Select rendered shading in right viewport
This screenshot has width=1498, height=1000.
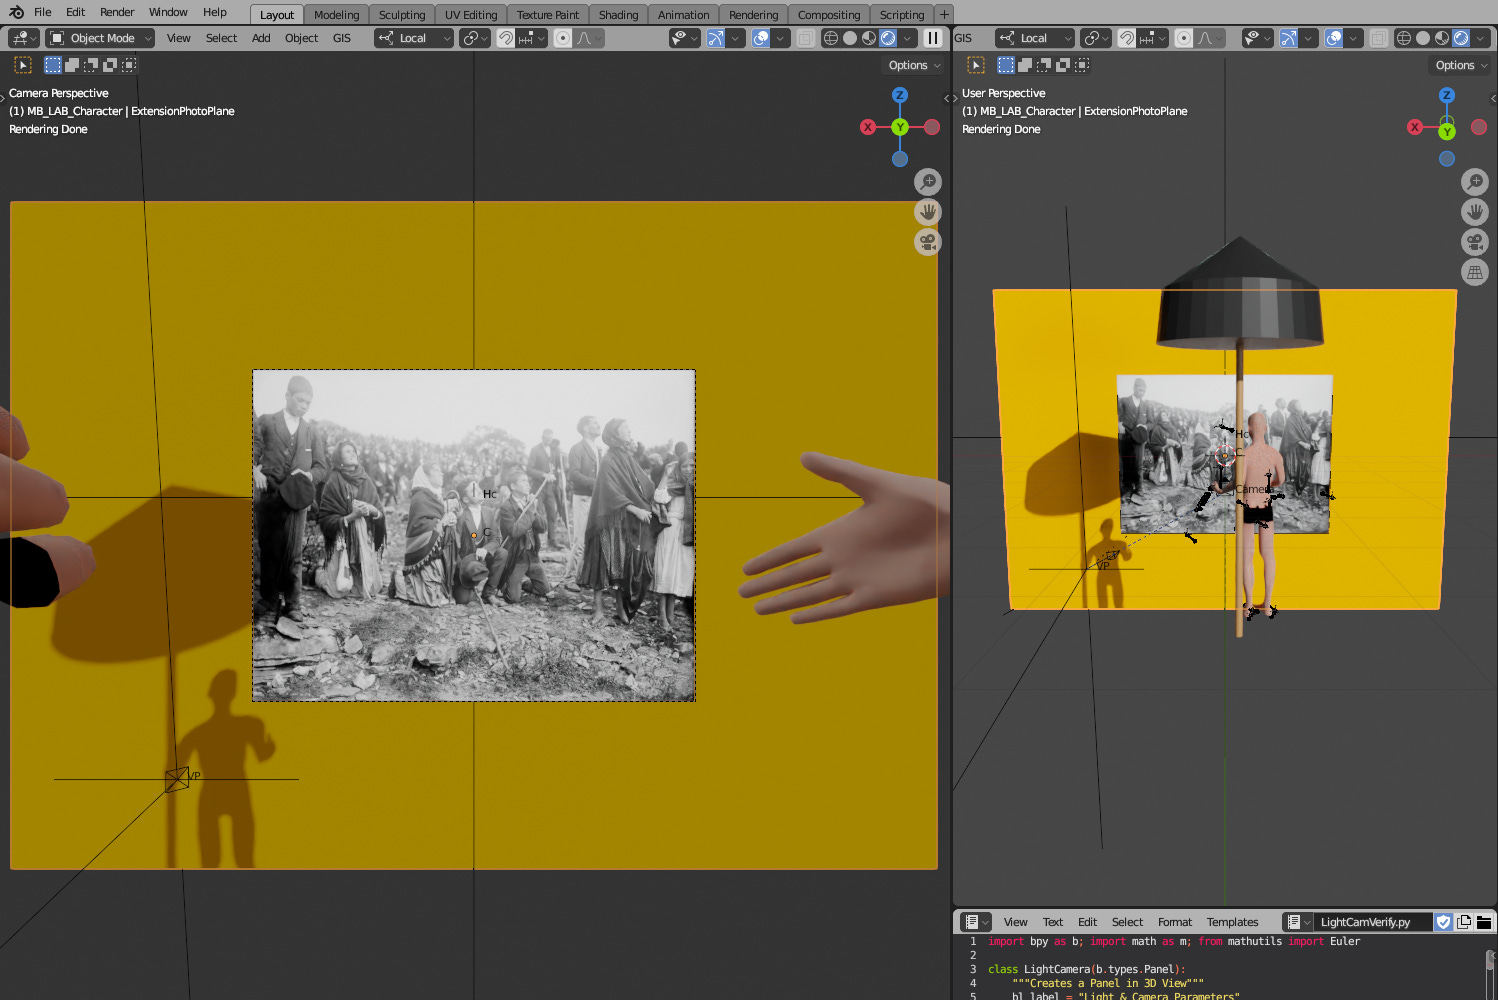(1461, 38)
